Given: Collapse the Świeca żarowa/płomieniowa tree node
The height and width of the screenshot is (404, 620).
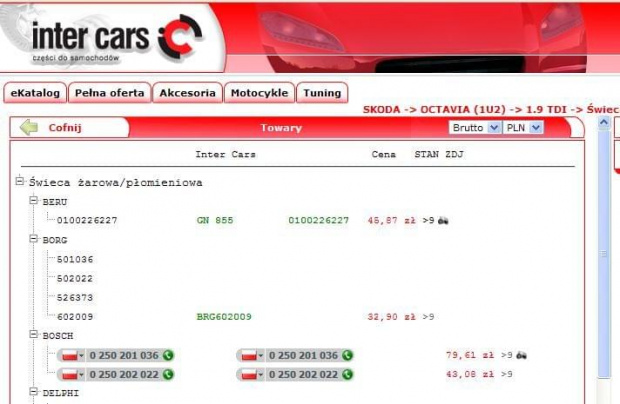Looking at the screenshot, I should (19, 181).
